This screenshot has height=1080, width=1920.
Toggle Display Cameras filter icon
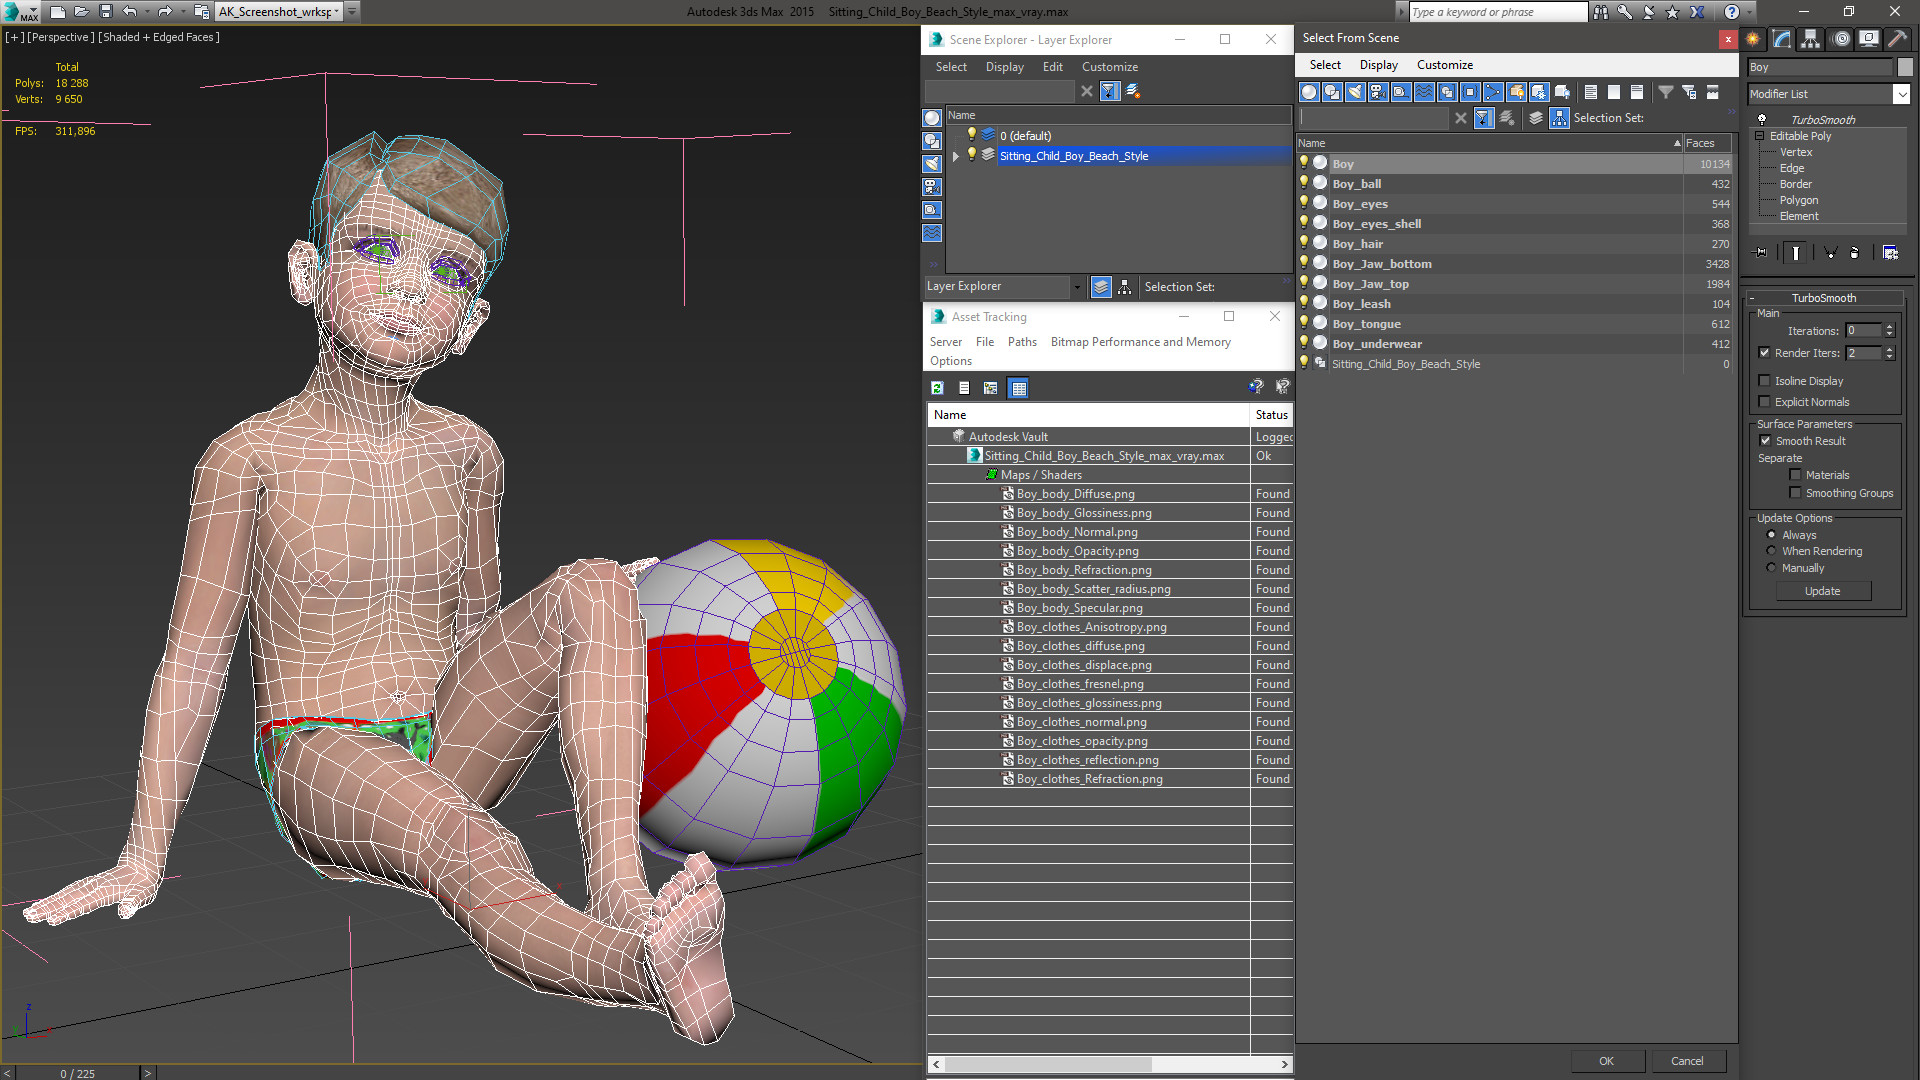click(x=1378, y=92)
